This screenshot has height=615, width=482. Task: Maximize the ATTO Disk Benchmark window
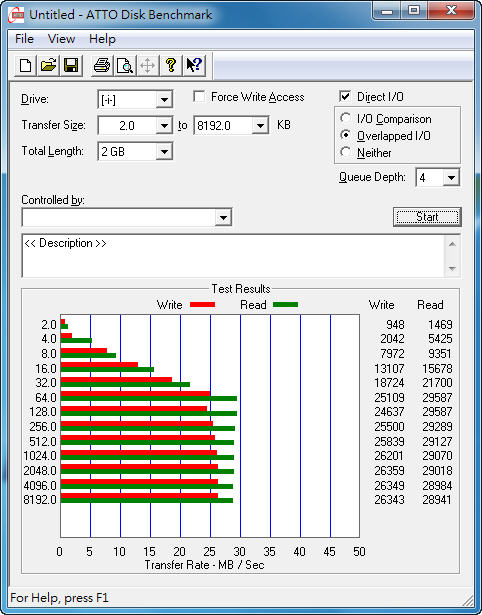(414, 11)
